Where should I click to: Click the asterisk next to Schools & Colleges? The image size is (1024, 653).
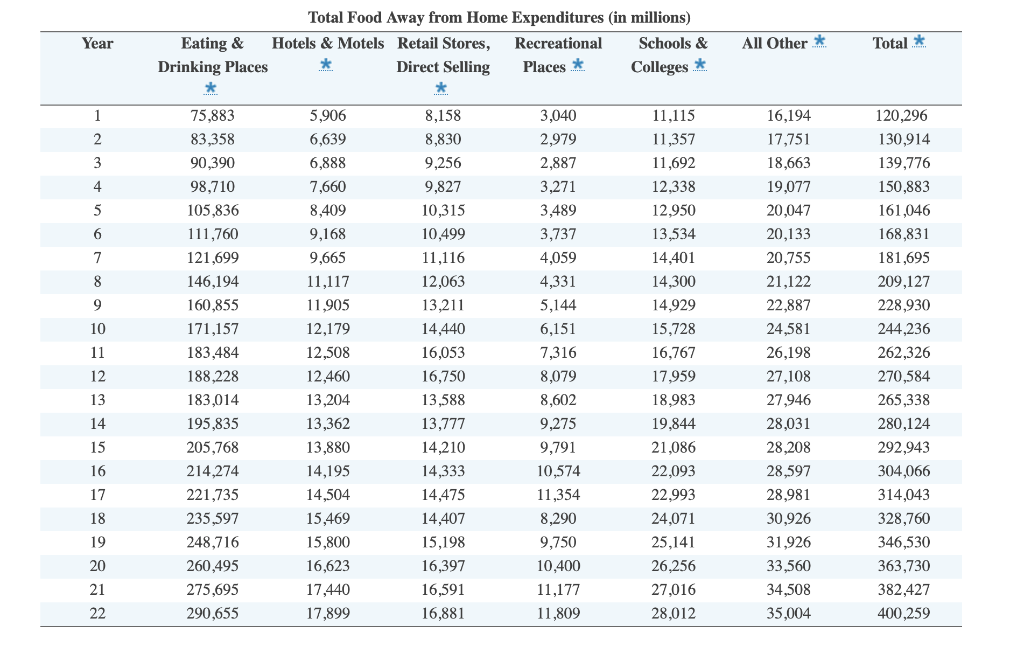(700, 65)
